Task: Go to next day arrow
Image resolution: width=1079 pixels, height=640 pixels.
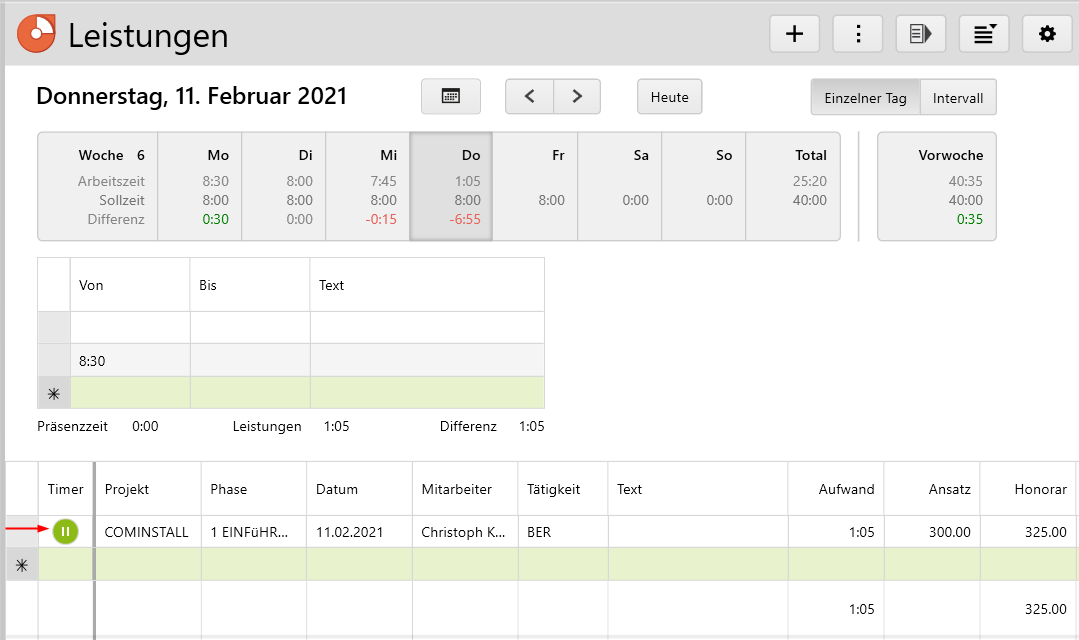Action: pyautogui.click(x=577, y=97)
